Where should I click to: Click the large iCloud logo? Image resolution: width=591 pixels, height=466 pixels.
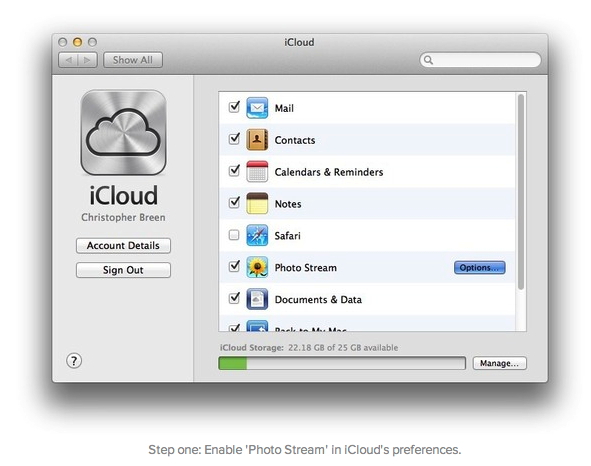tap(123, 133)
